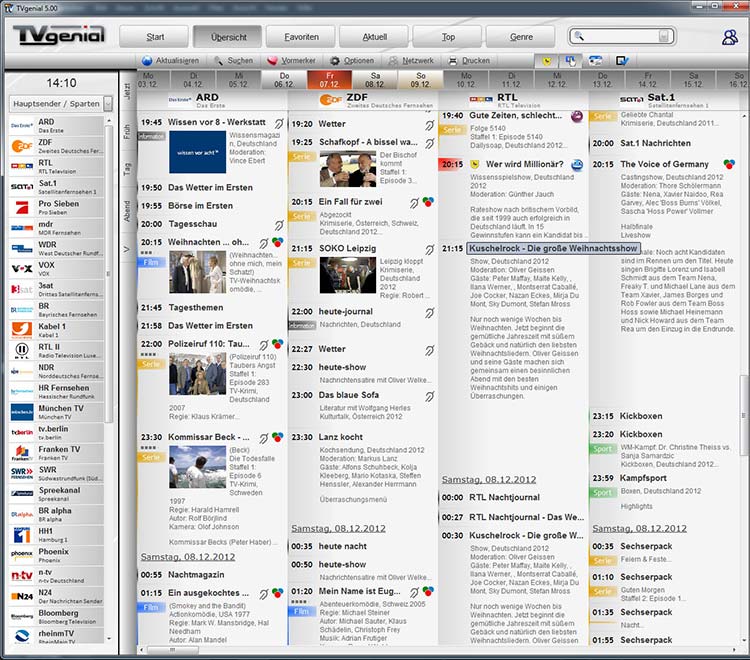Viewport: 750px width, 660px height.
Task: Open Vormerker via the heart icon
Action: [x=272, y=61]
